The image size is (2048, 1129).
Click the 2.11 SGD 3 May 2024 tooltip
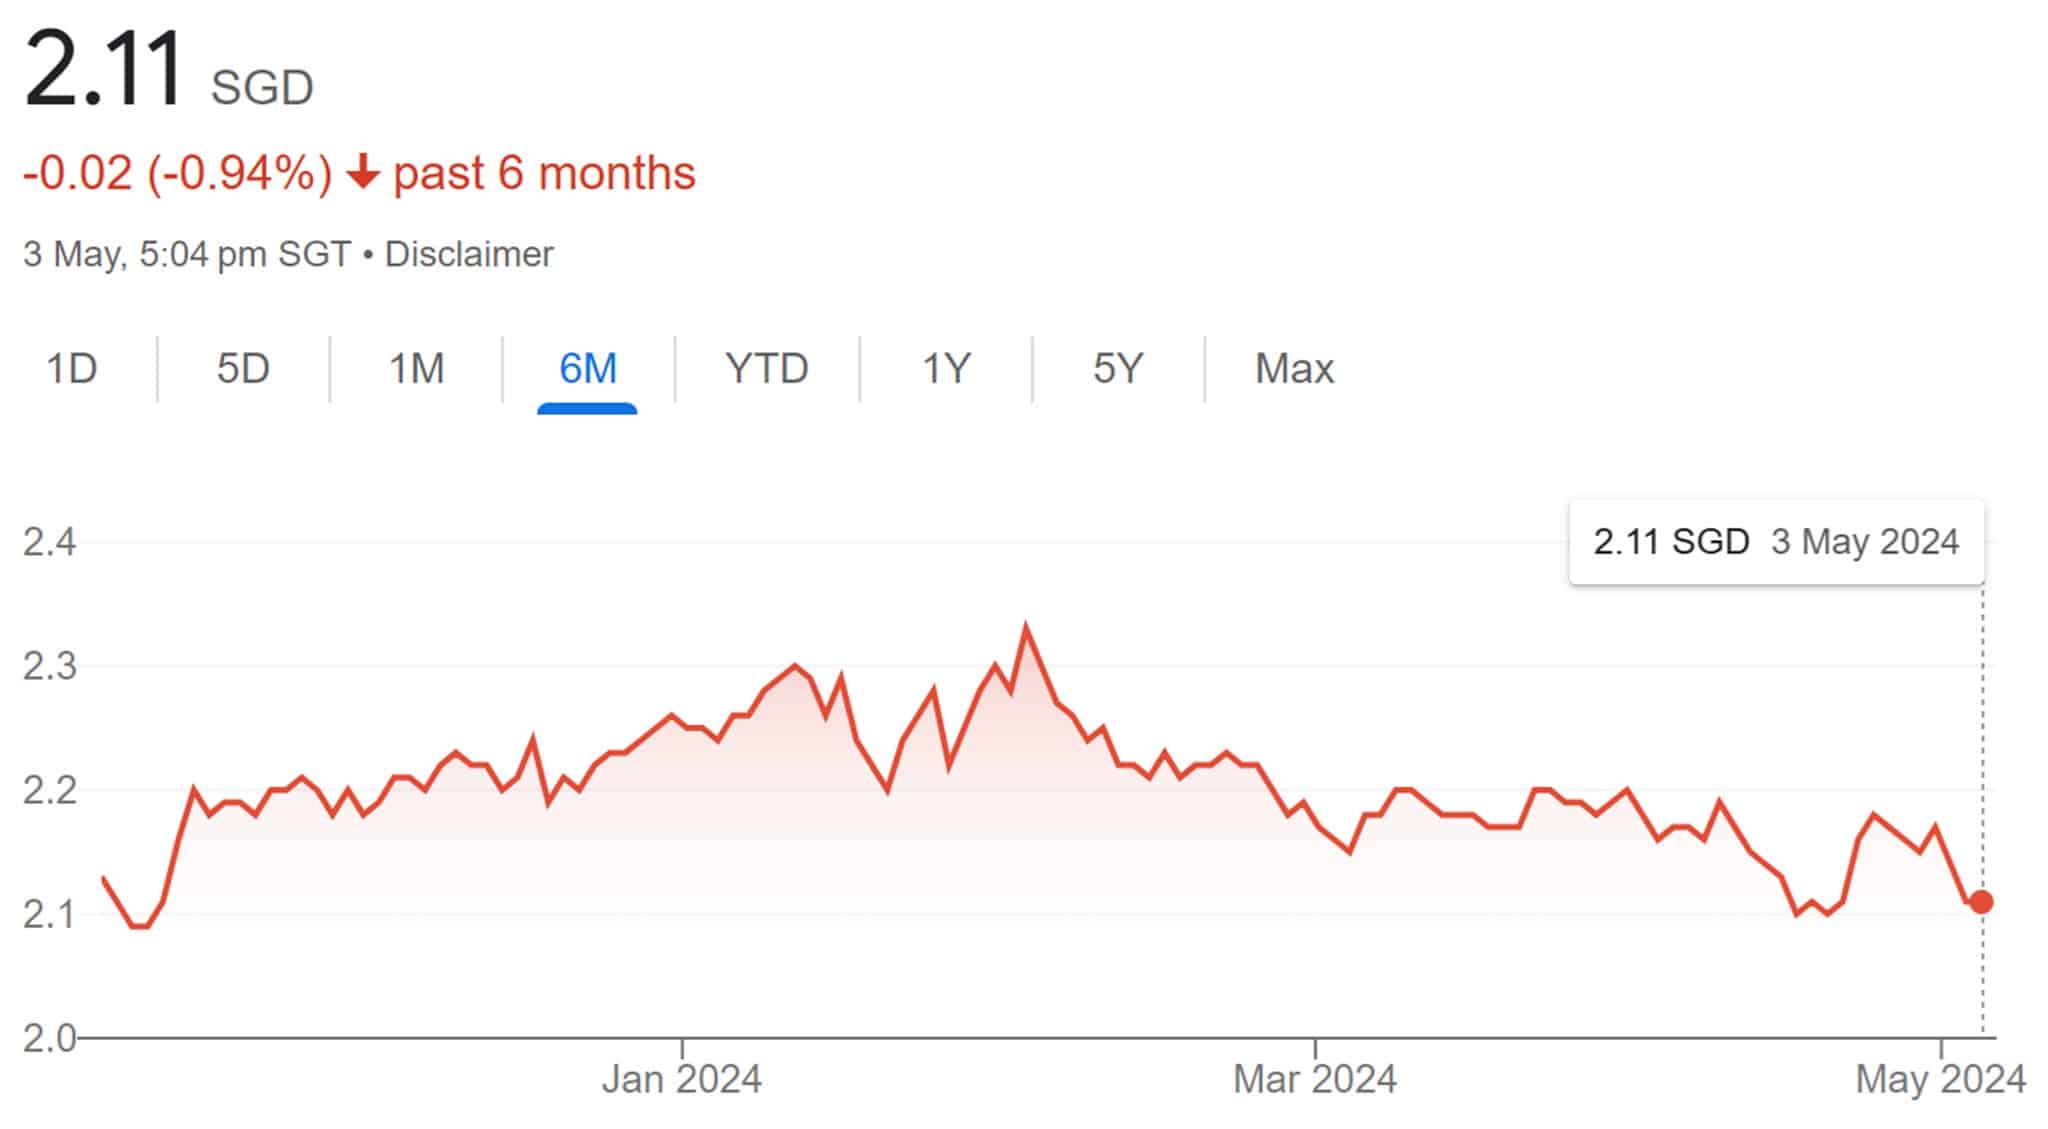pyautogui.click(x=1776, y=542)
